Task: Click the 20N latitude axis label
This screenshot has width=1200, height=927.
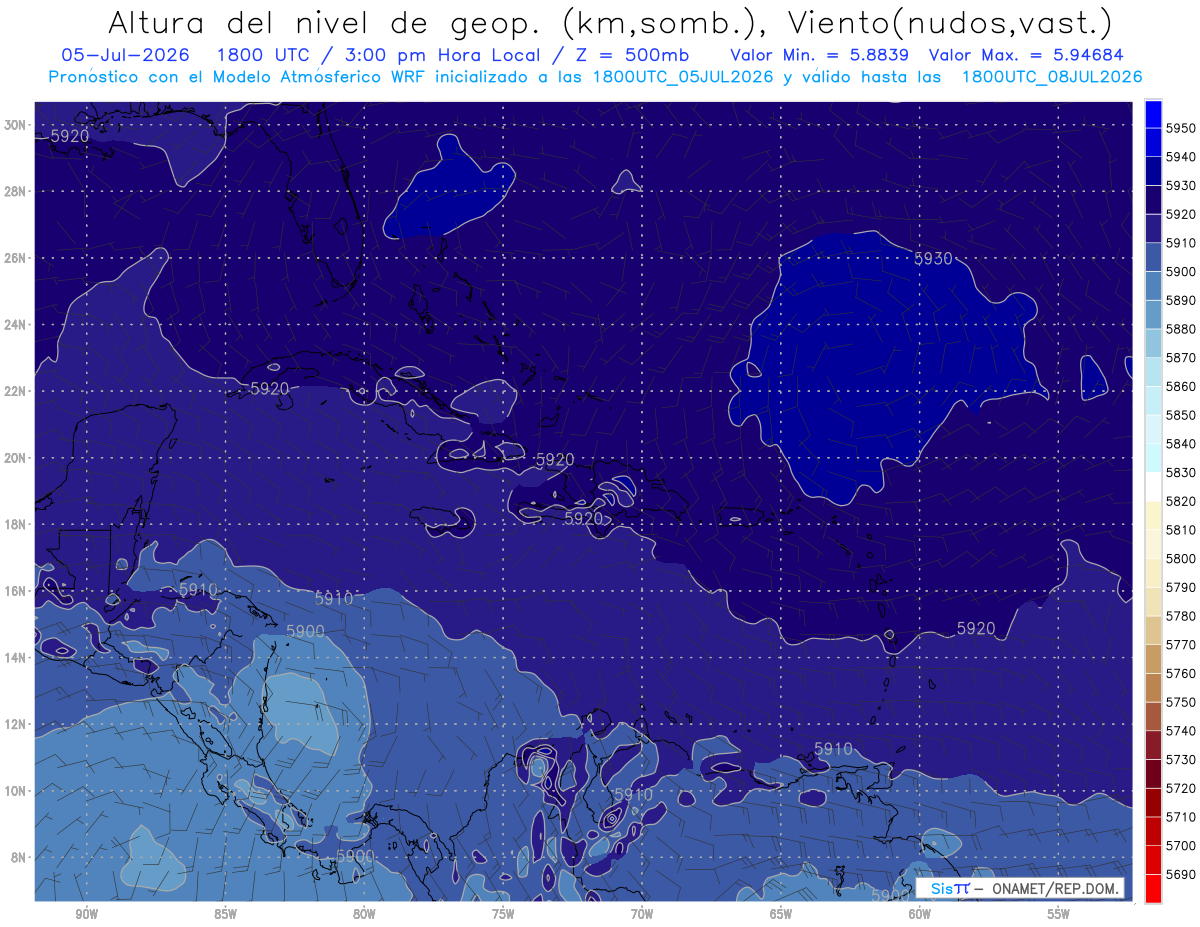Action: 16,458
